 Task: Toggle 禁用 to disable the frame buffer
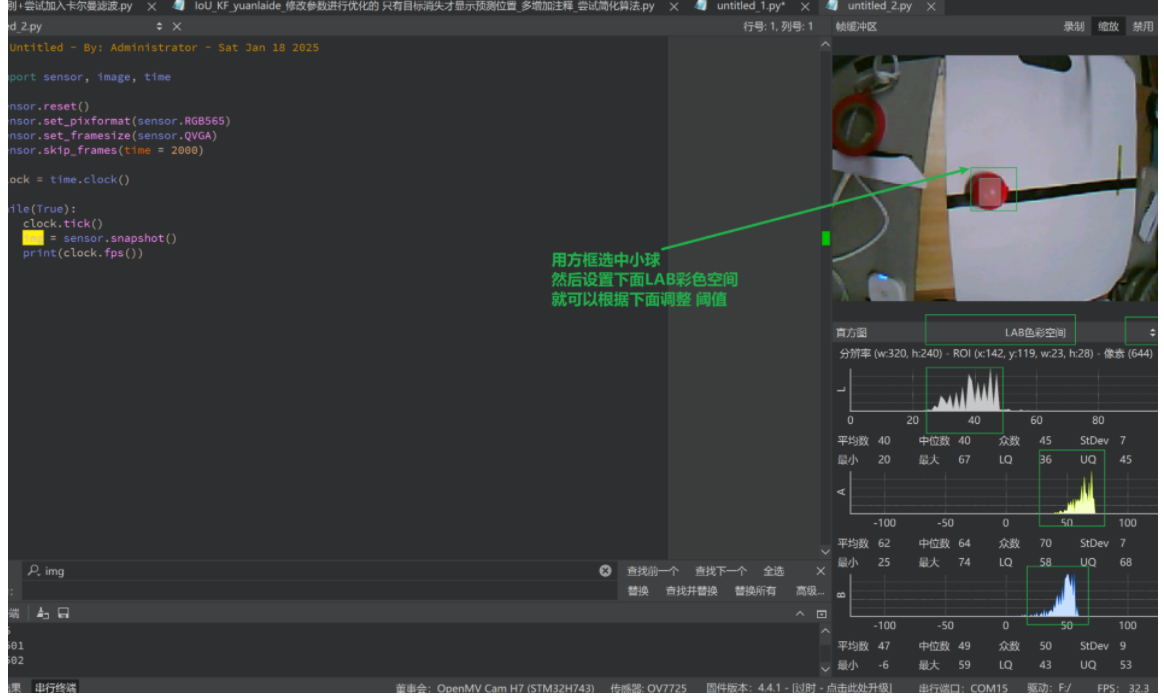pyautogui.click(x=1143, y=26)
